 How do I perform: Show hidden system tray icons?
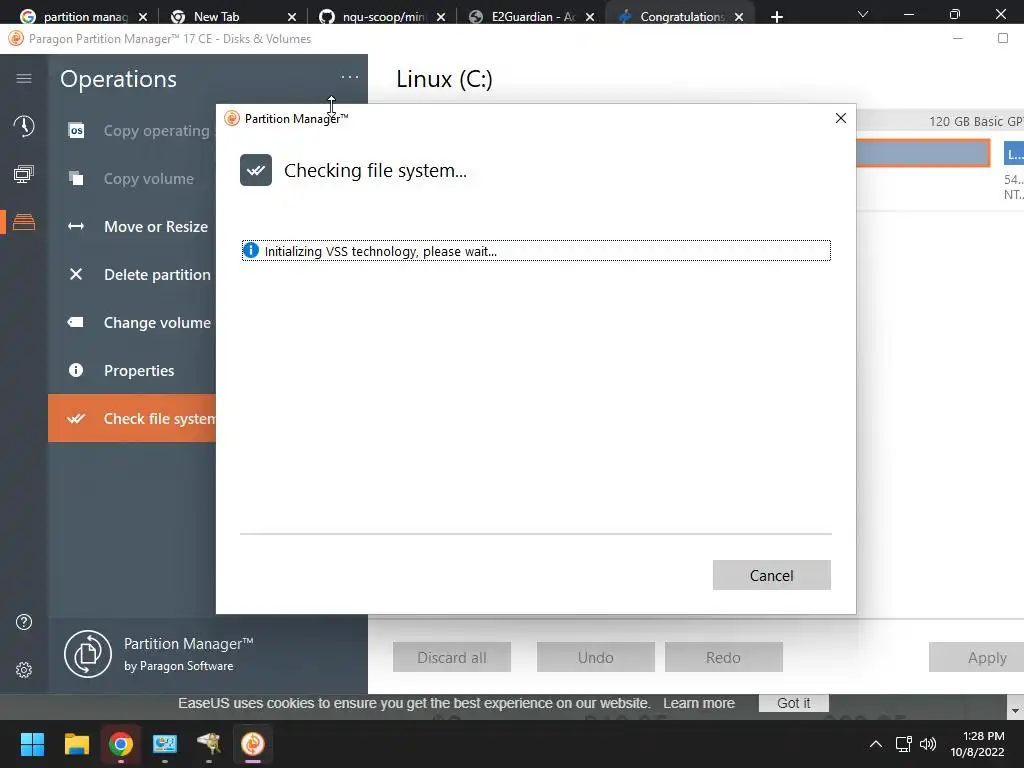pos(876,744)
